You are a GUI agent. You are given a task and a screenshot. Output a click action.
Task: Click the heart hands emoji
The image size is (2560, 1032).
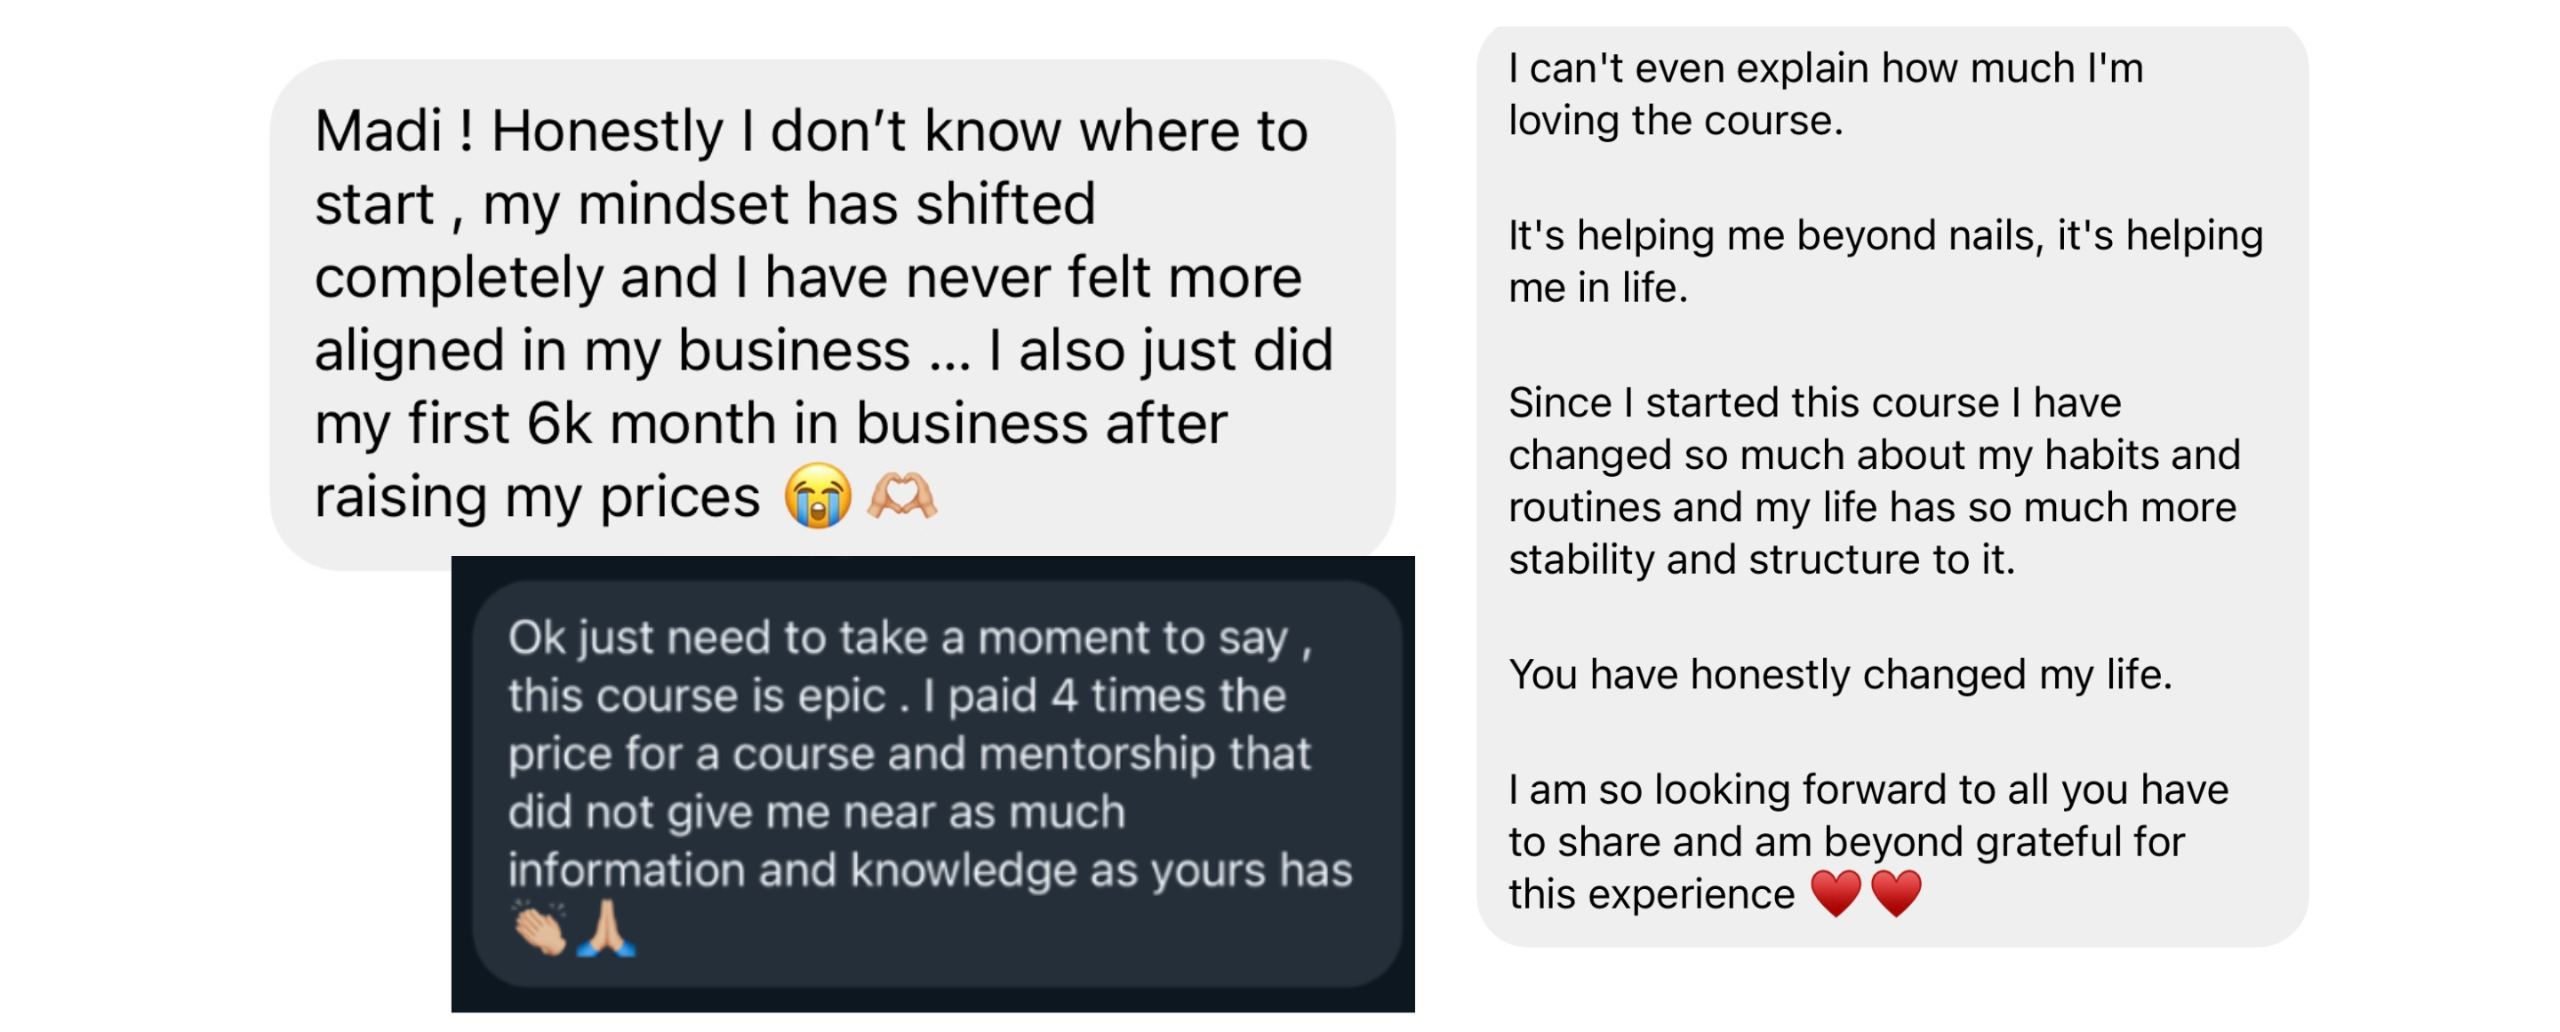pyautogui.click(x=901, y=496)
